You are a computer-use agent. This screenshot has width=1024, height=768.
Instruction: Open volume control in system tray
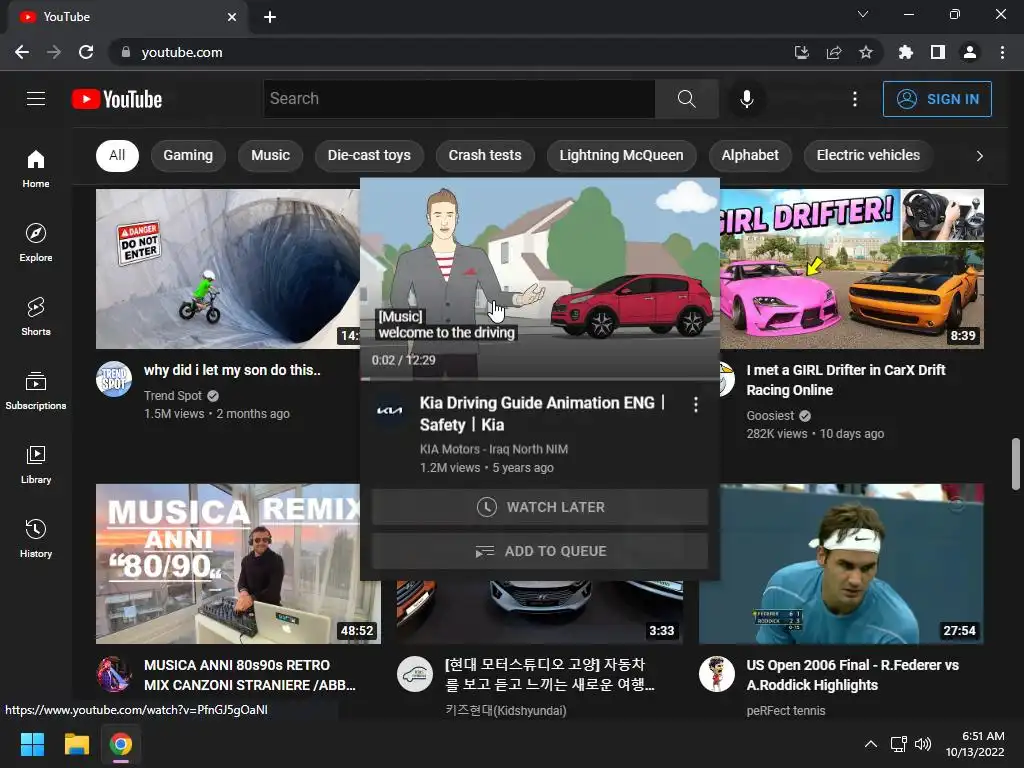[x=923, y=744]
